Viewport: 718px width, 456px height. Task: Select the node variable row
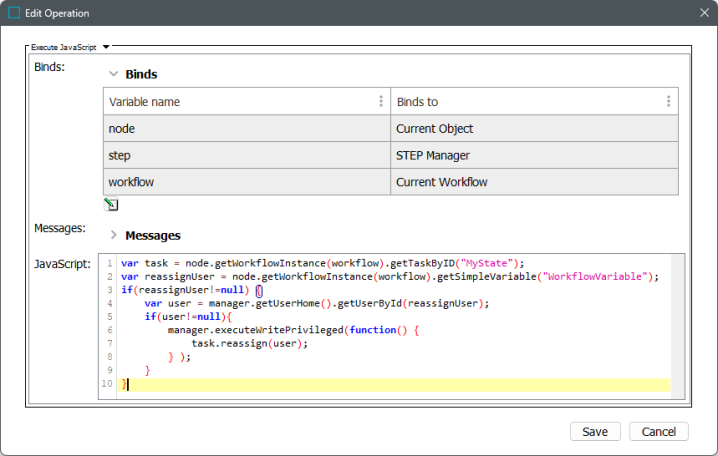pos(246,129)
